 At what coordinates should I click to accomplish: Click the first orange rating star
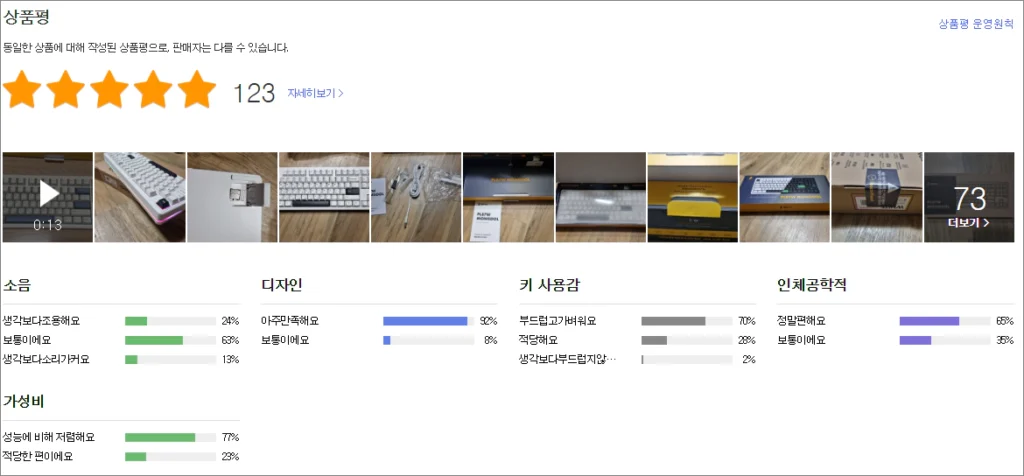22,92
